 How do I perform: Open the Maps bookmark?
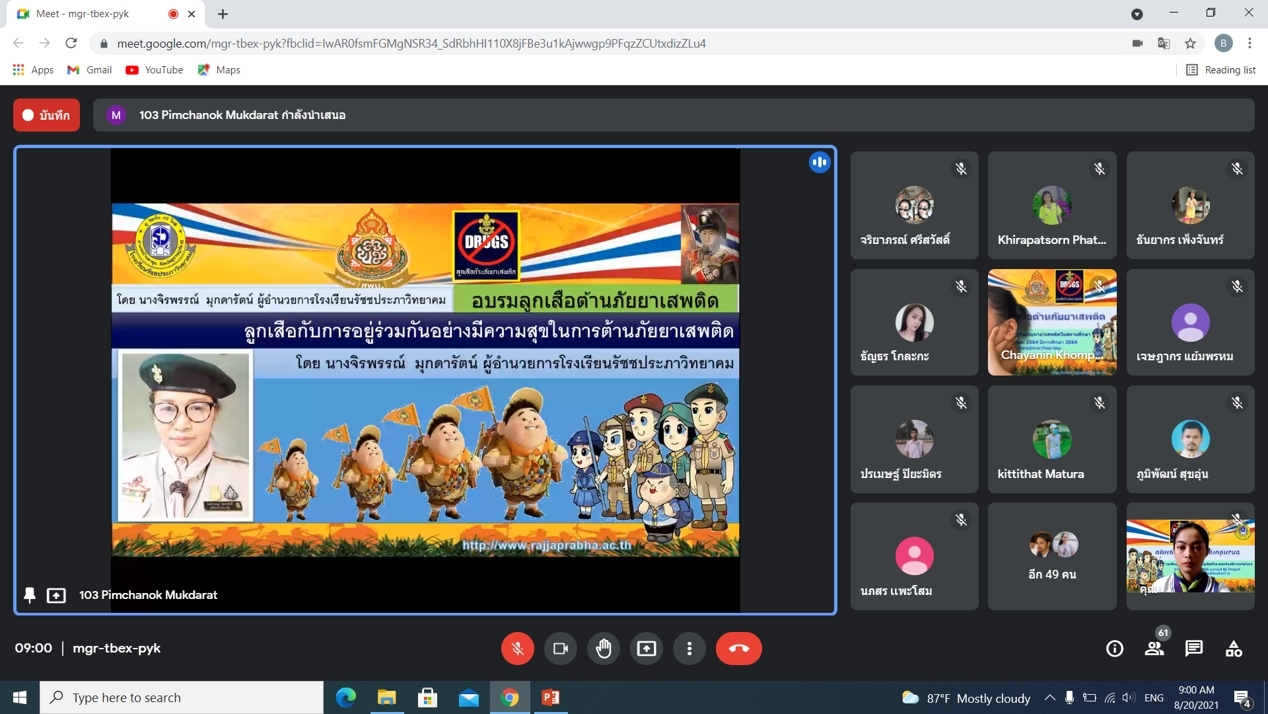(x=219, y=70)
